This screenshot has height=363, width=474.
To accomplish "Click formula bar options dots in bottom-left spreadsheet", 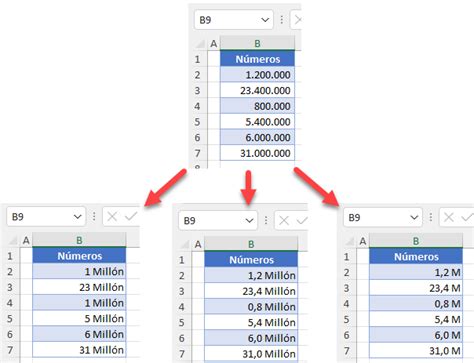I will pyautogui.click(x=94, y=217).
